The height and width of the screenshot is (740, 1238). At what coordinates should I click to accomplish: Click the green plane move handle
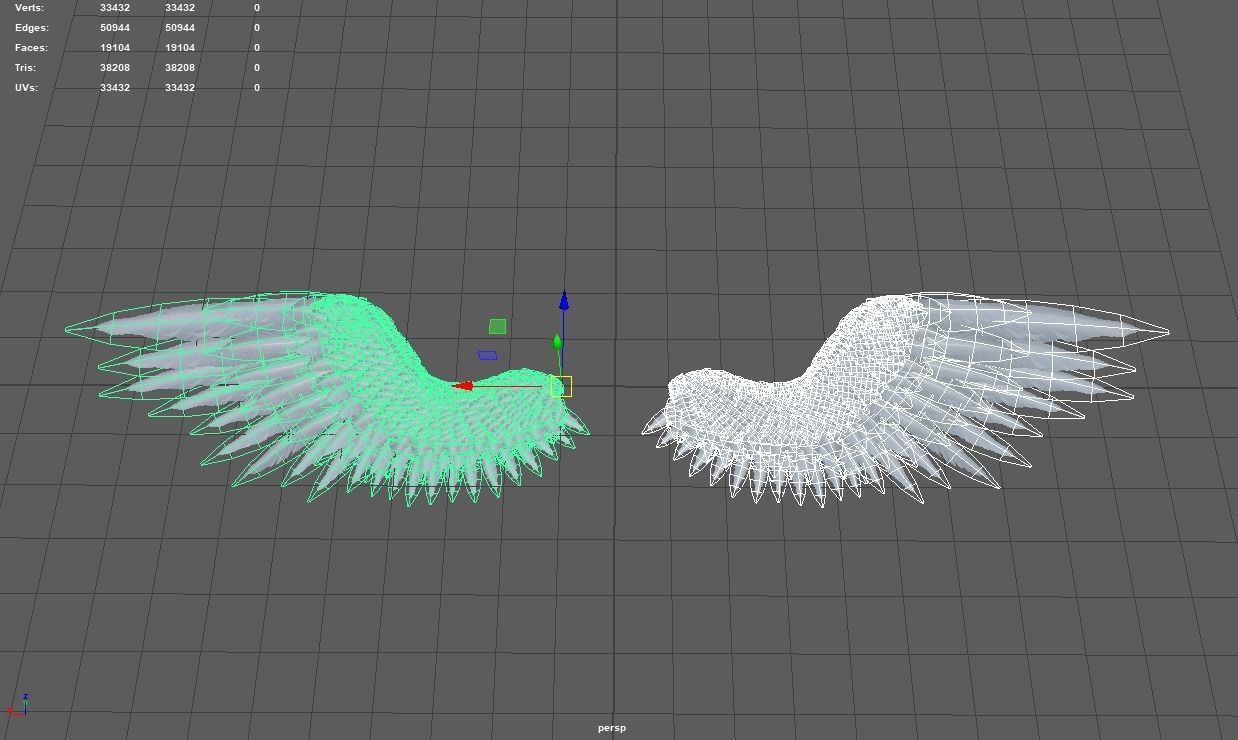tap(498, 326)
